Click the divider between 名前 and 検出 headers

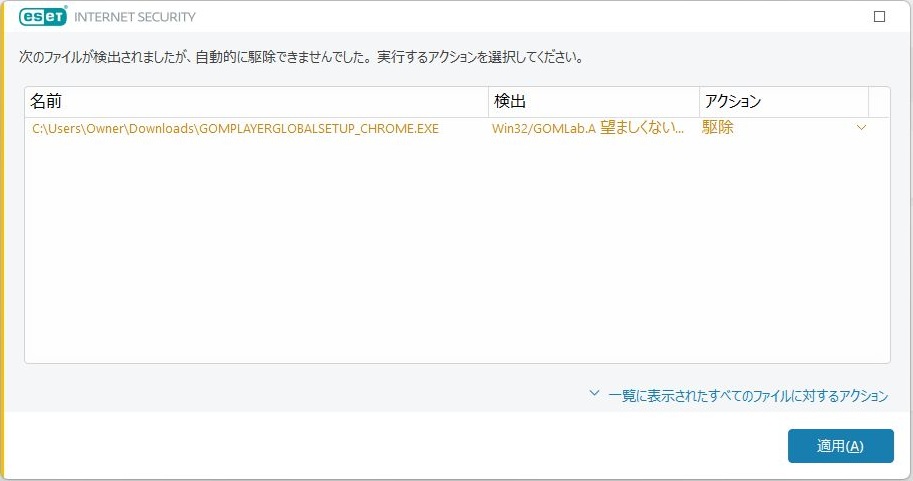488,102
